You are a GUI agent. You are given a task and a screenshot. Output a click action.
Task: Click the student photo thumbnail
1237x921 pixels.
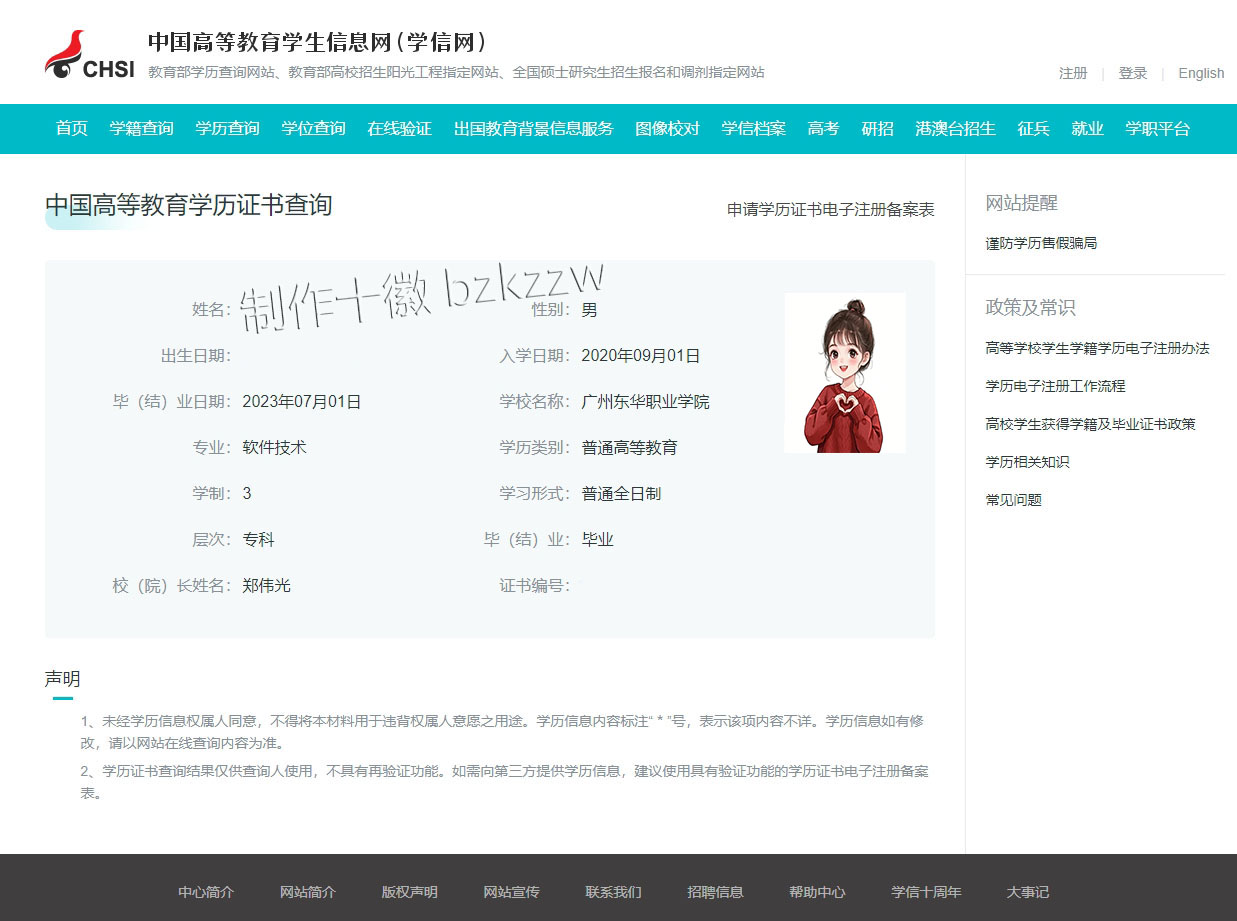point(845,372)
